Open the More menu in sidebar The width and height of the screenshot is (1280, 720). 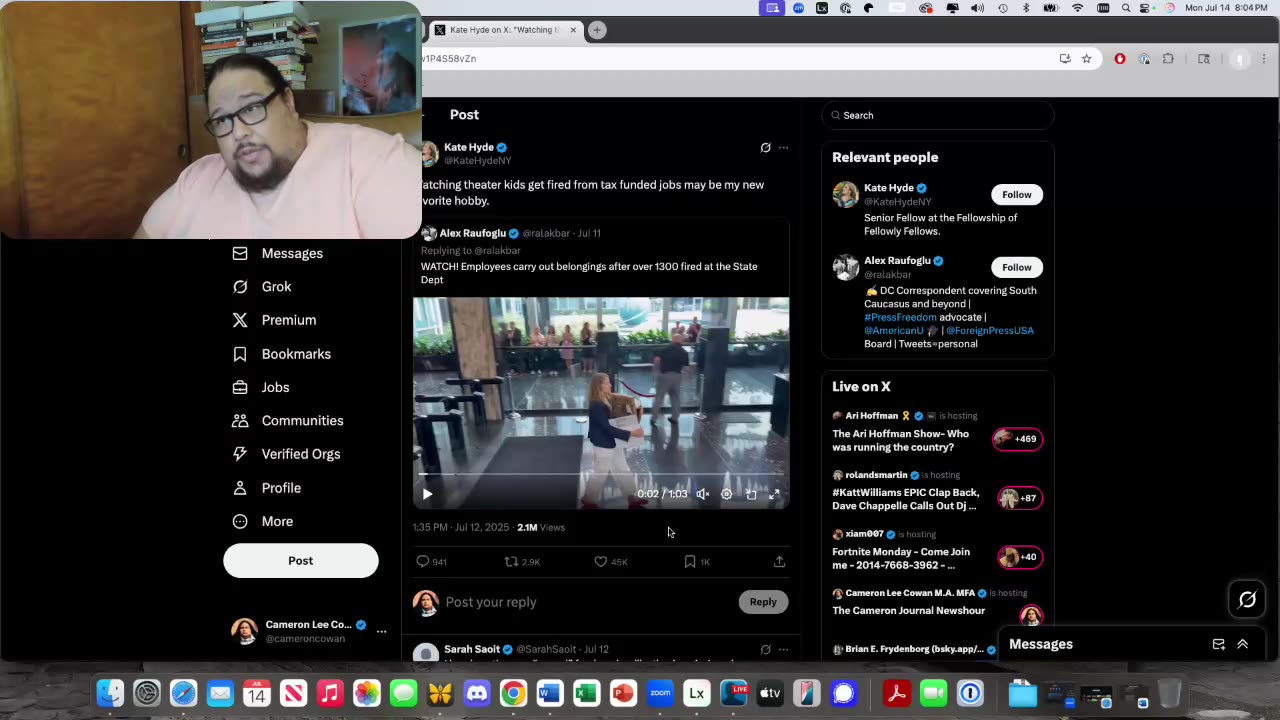click(x=262, y=521)
